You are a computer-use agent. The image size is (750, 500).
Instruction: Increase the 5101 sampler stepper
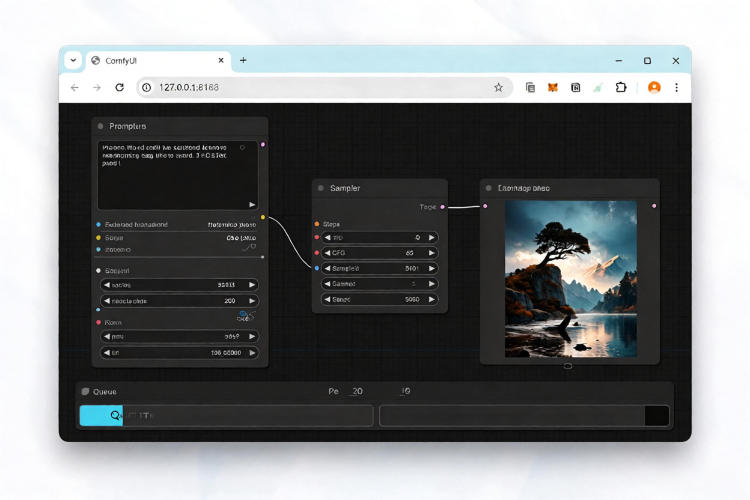(431, 268)
